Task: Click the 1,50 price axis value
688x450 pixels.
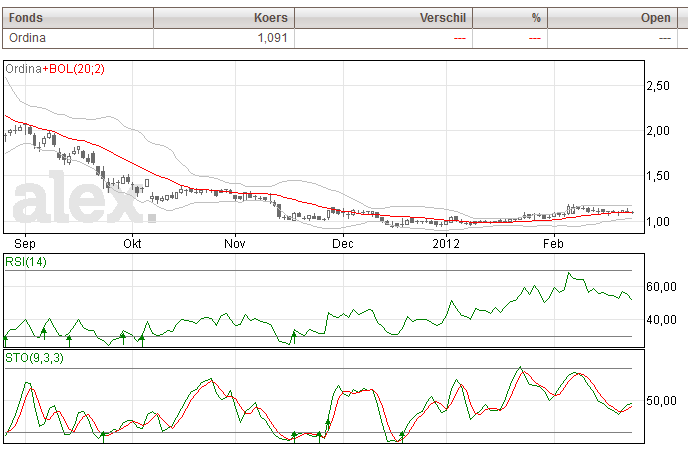Action: 658,176
